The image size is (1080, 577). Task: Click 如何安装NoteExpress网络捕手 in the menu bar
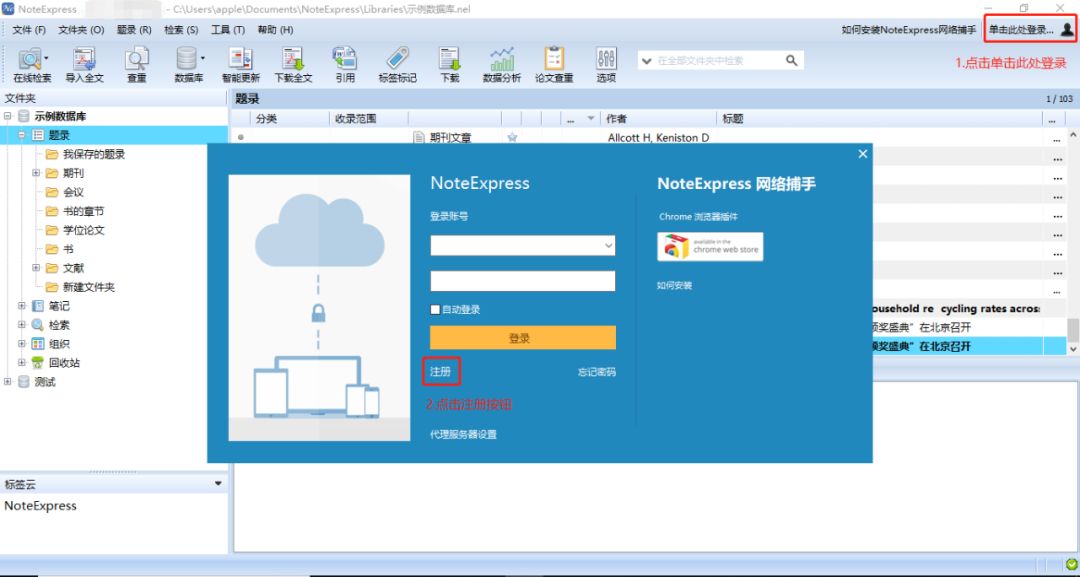point(908,30)
